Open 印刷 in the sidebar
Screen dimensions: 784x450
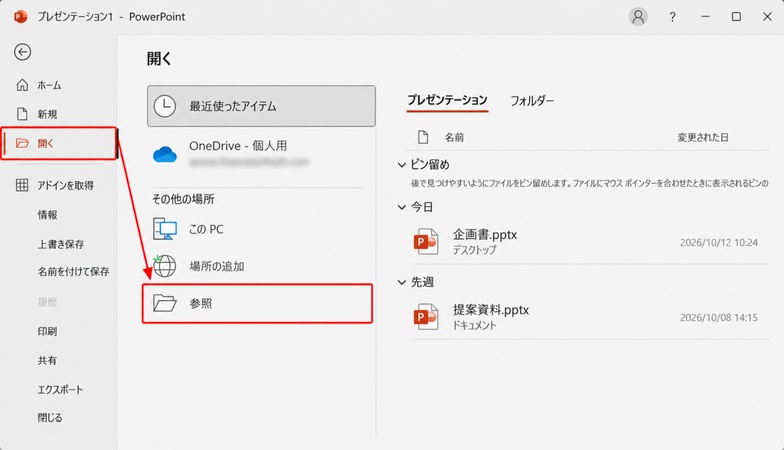click(48, 331)
